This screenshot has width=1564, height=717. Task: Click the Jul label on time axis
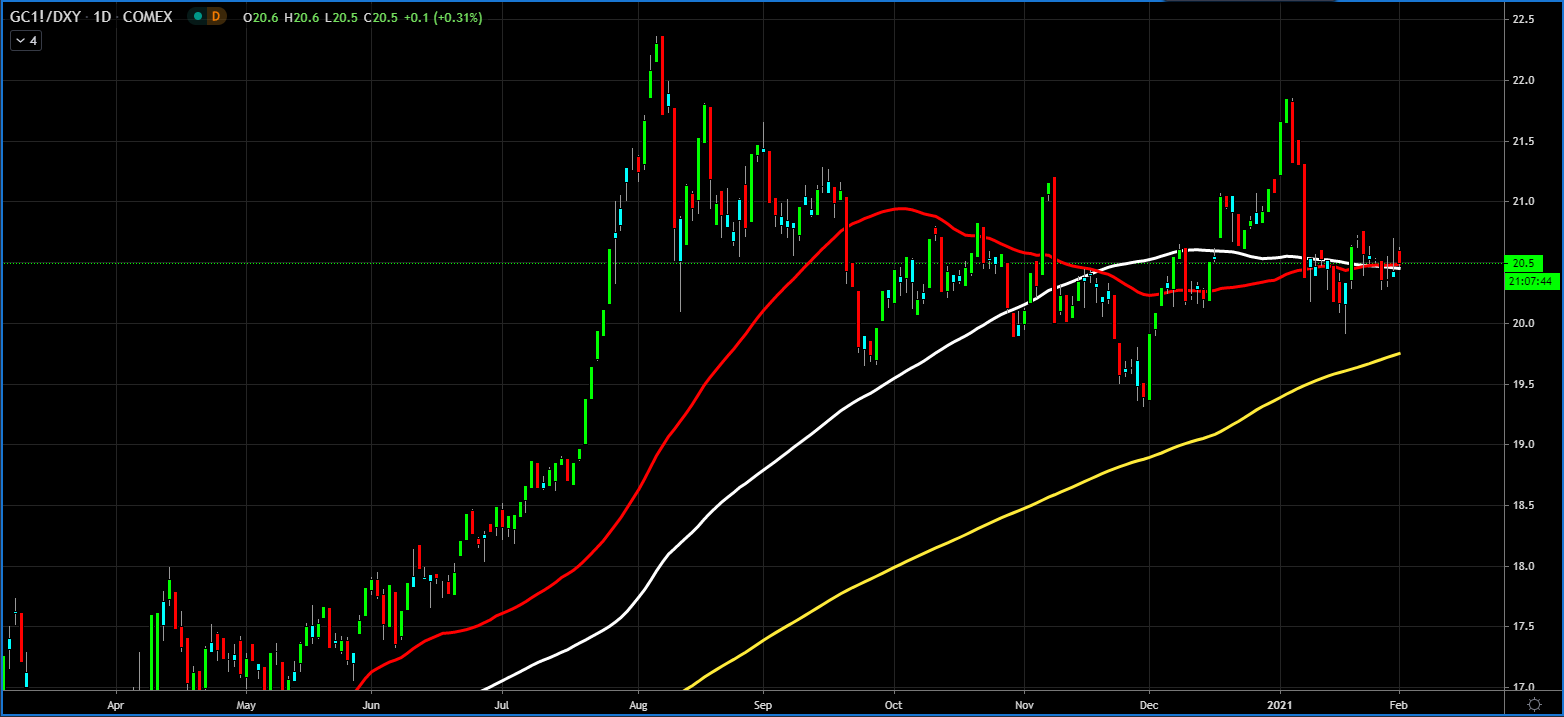coord(500,705)
